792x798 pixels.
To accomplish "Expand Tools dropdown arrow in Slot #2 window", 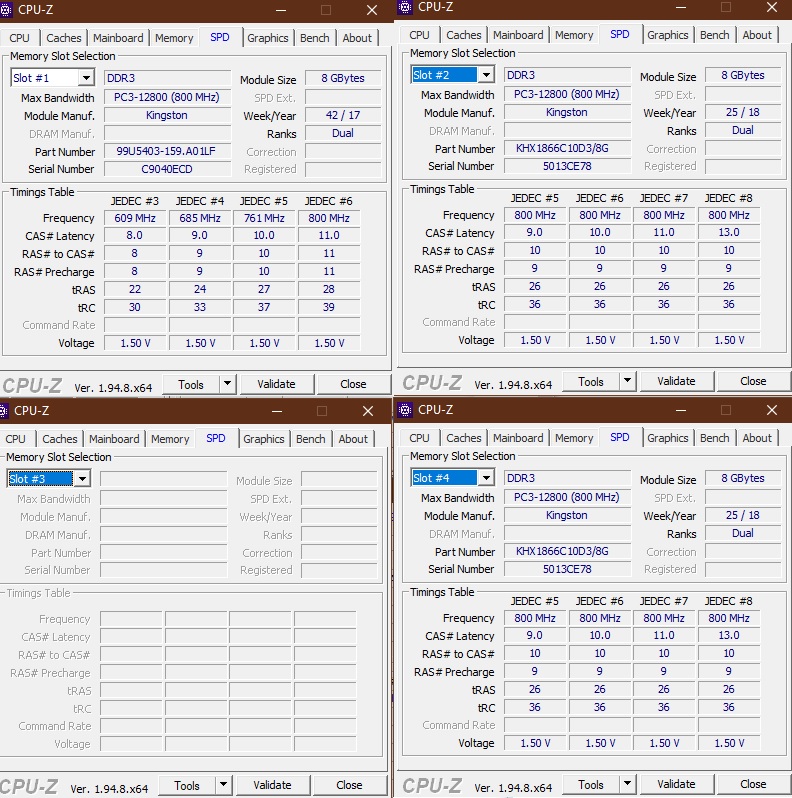I will (x=627, y=381).
